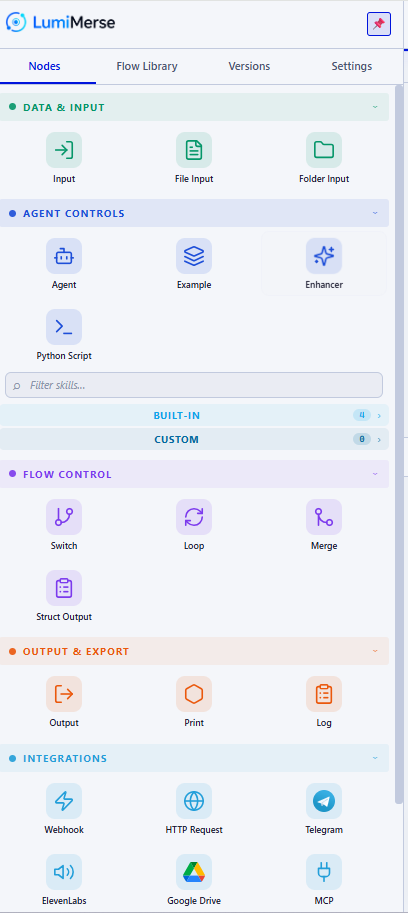Open the Versions tab
Screen dimensions: 408x913
[x=249, y=66]
